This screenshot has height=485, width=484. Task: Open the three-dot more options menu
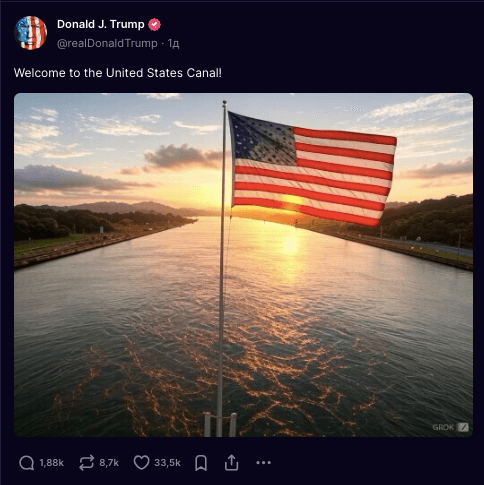(x=263, y=463)
